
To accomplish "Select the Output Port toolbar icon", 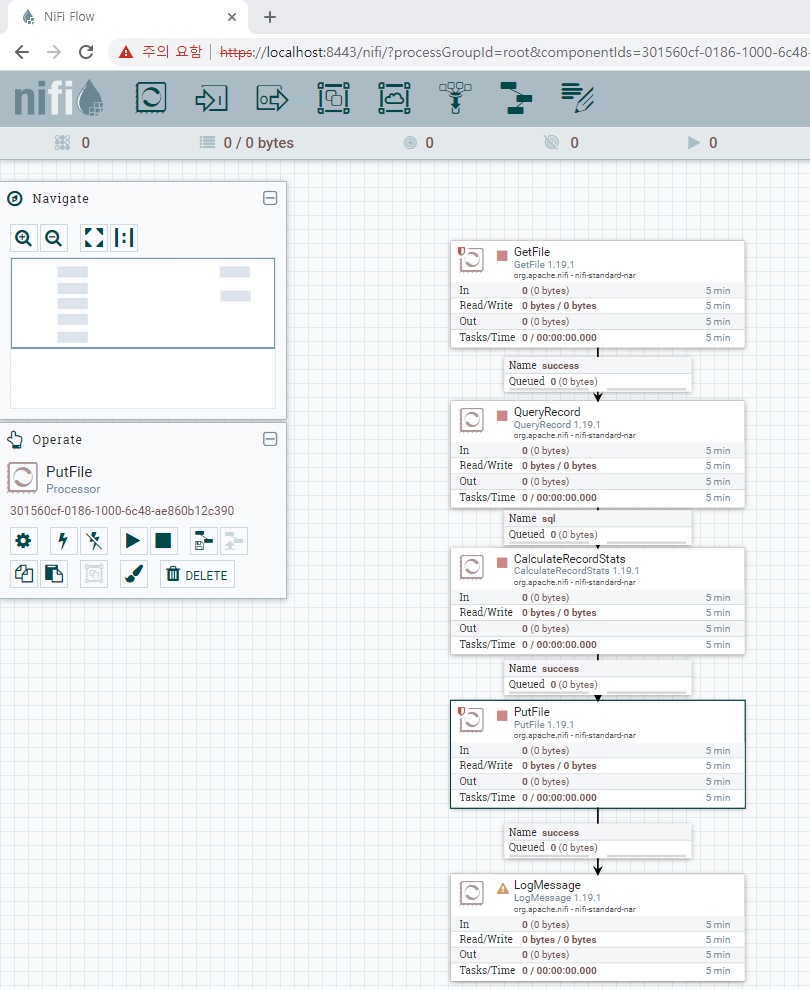I will click(x=273, y=98).
